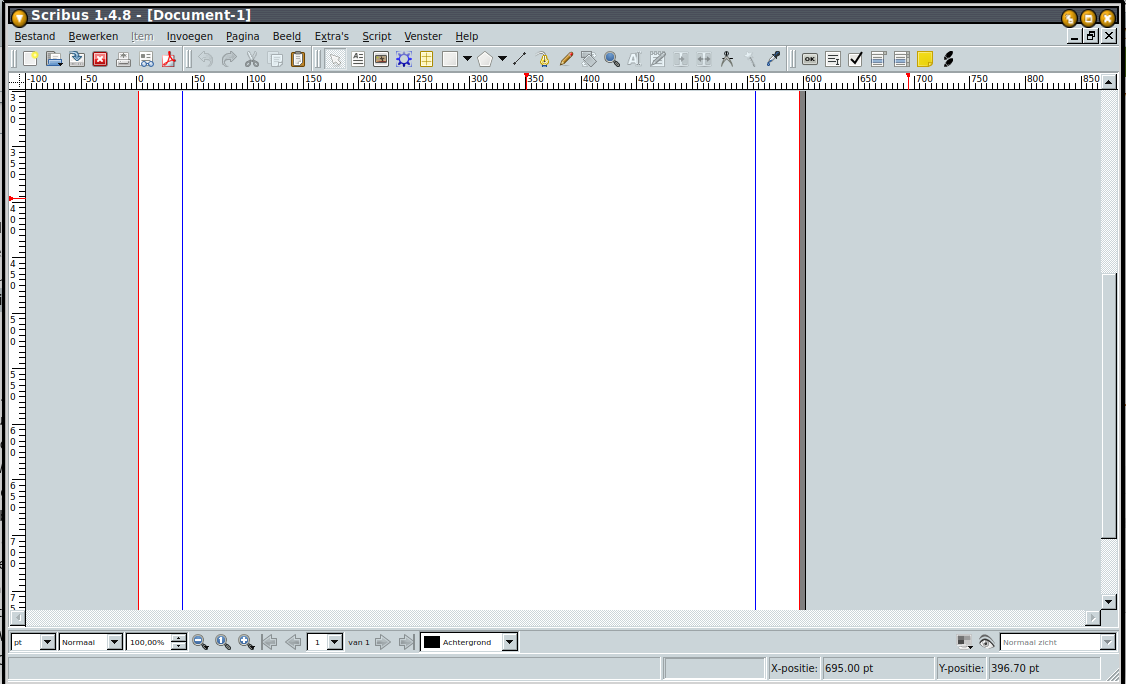Select the Shape rectangle tool
Screen dimensions: 1126x684
click(x=450, y=59)
